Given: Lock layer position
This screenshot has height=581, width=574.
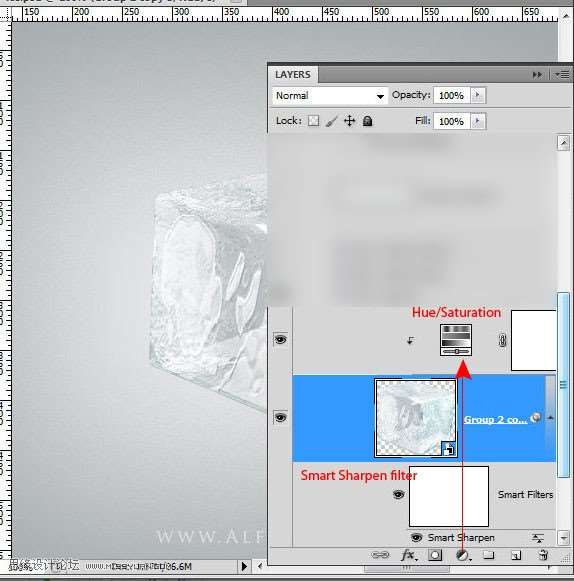Looking at the screenshot, I should [x=349, y=121].
